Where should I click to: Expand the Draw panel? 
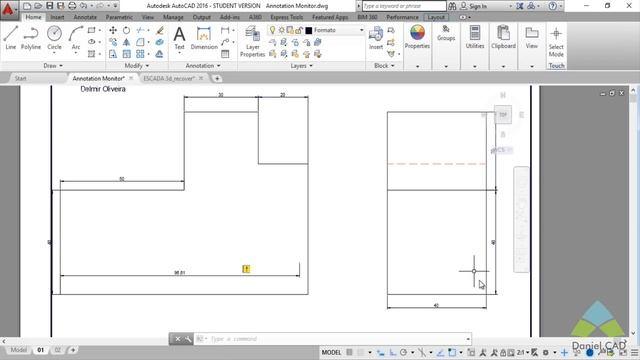point(53,66)
